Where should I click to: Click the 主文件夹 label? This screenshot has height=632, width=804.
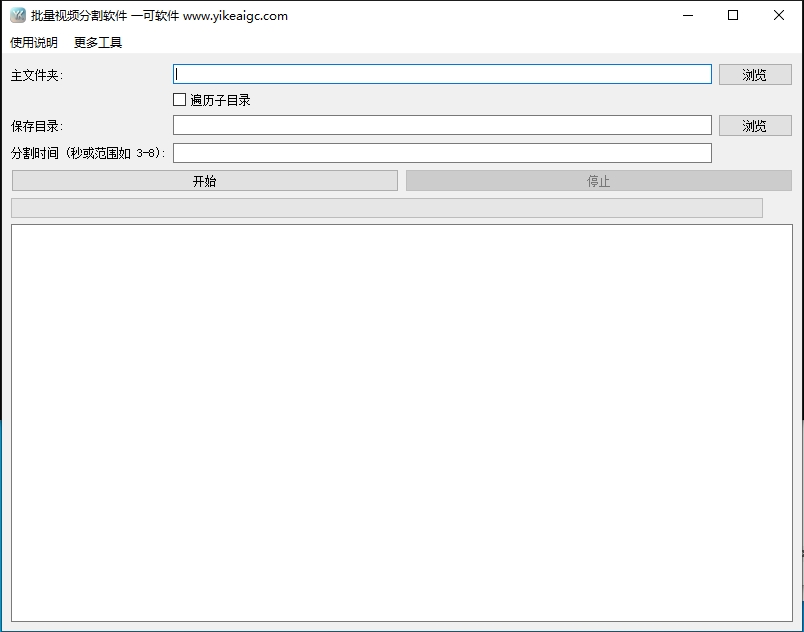pos(37,75)
